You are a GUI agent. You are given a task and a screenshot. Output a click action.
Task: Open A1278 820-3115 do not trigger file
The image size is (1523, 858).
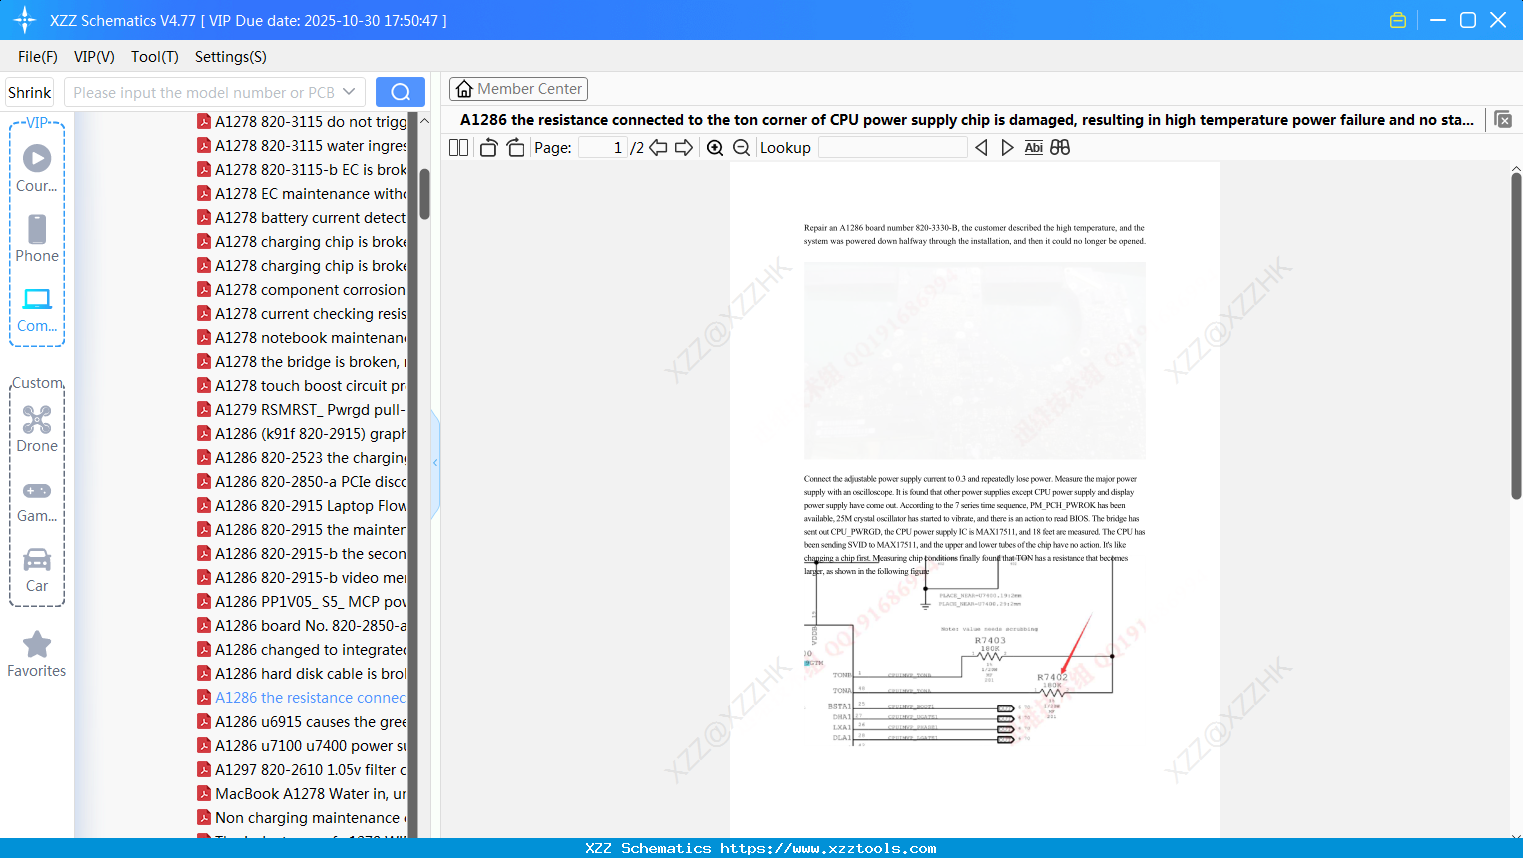click(x=302, y=122)
